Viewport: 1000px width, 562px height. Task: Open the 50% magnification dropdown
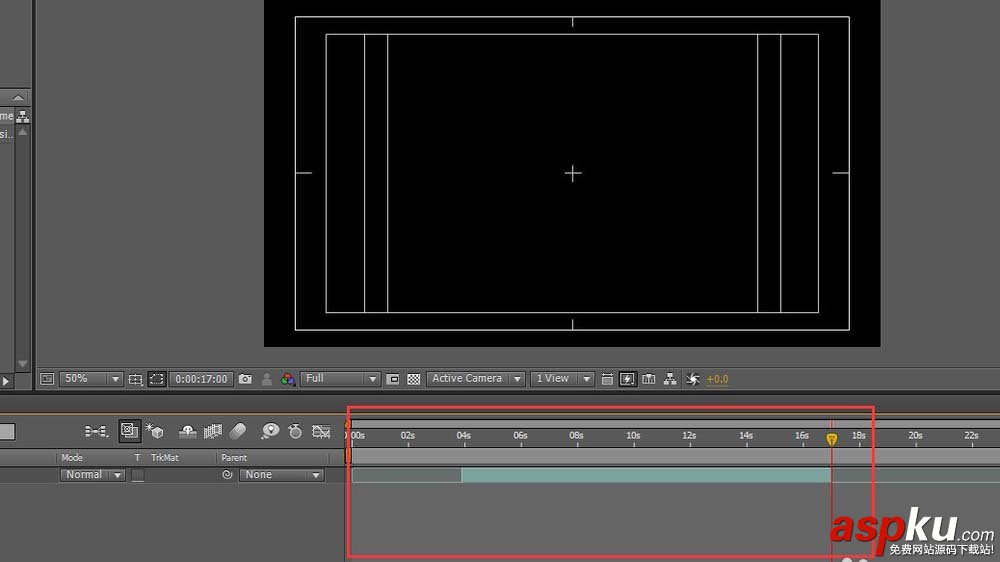91,379
